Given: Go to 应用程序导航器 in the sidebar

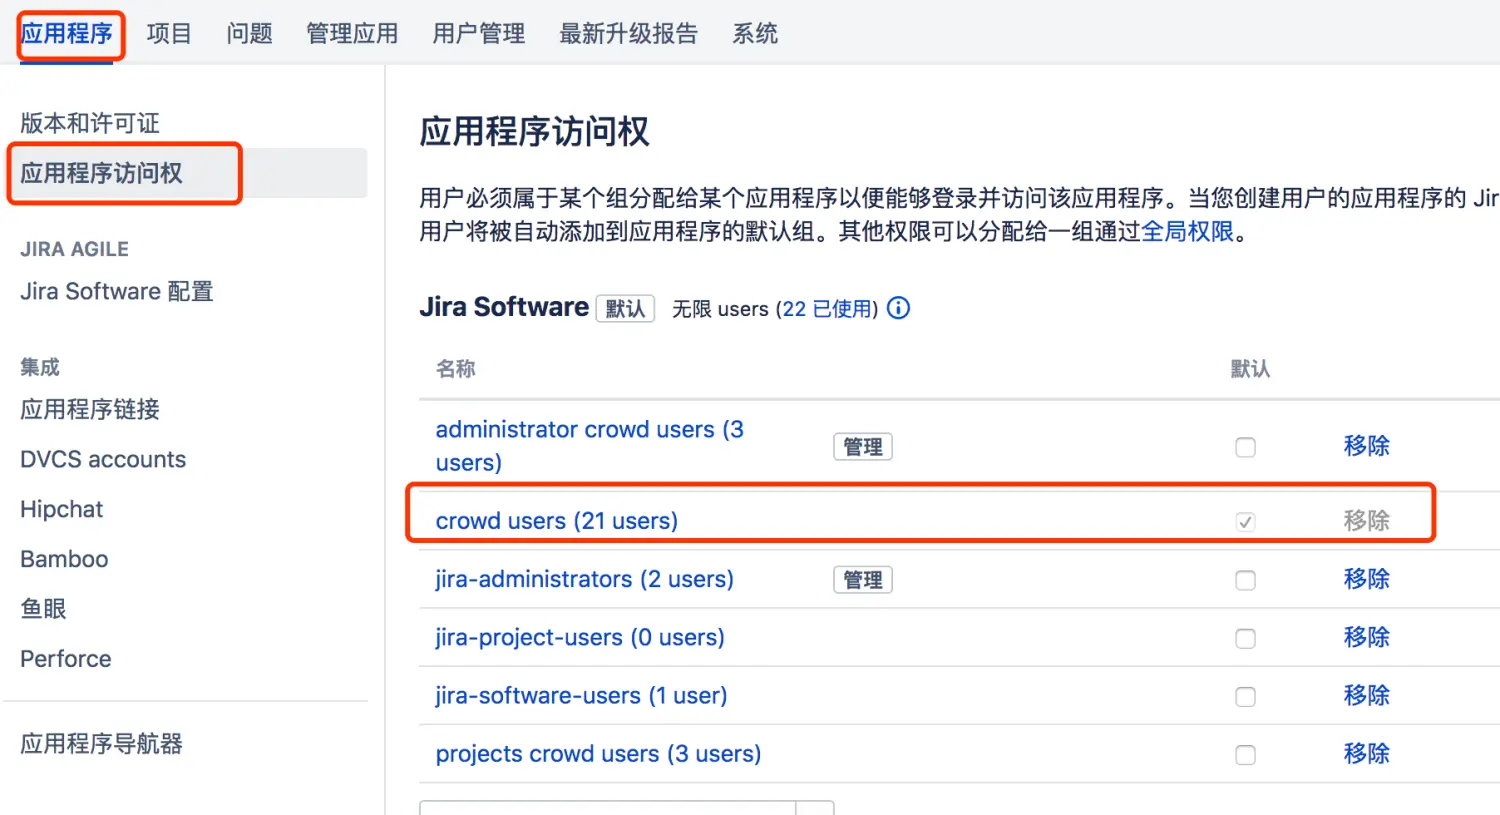Looking at the screenshot, I should point(101,744).
